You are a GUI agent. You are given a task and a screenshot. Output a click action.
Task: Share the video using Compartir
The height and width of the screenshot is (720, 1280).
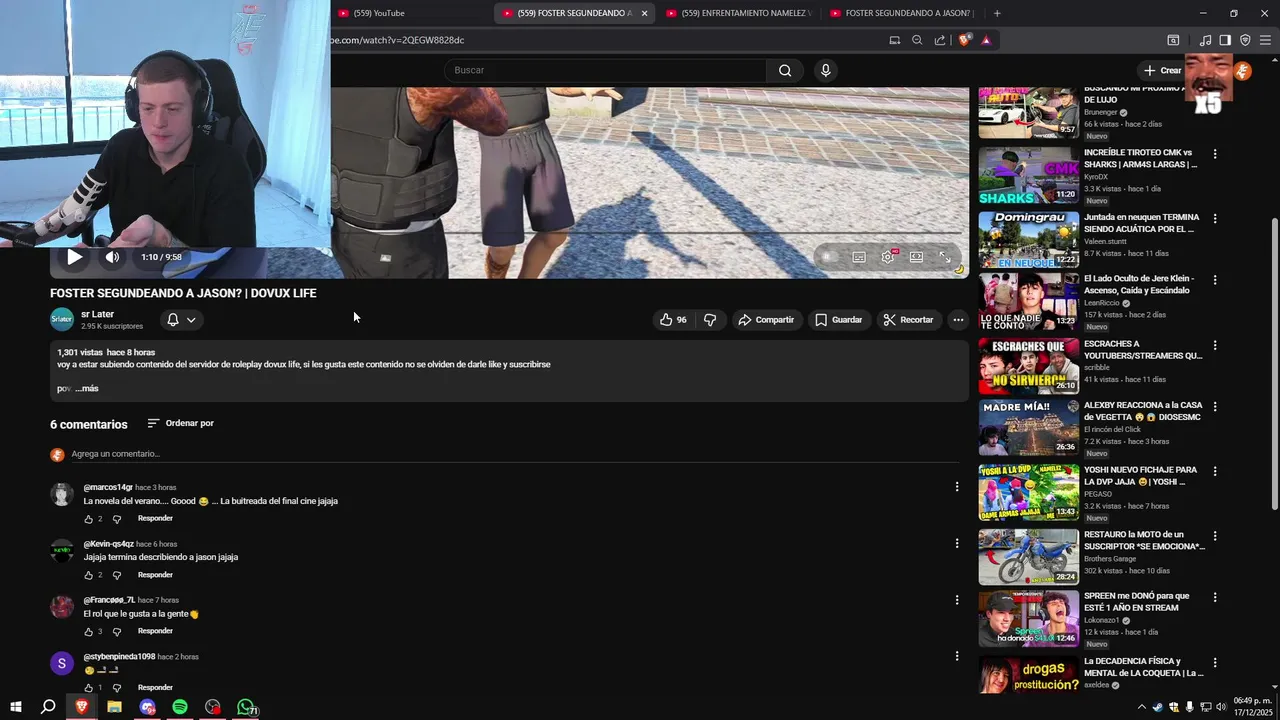[766, 320]
